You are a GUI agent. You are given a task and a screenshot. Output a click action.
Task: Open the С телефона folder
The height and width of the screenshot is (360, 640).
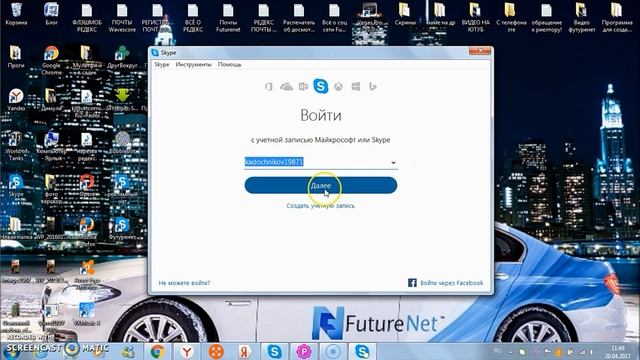point(511,17)
